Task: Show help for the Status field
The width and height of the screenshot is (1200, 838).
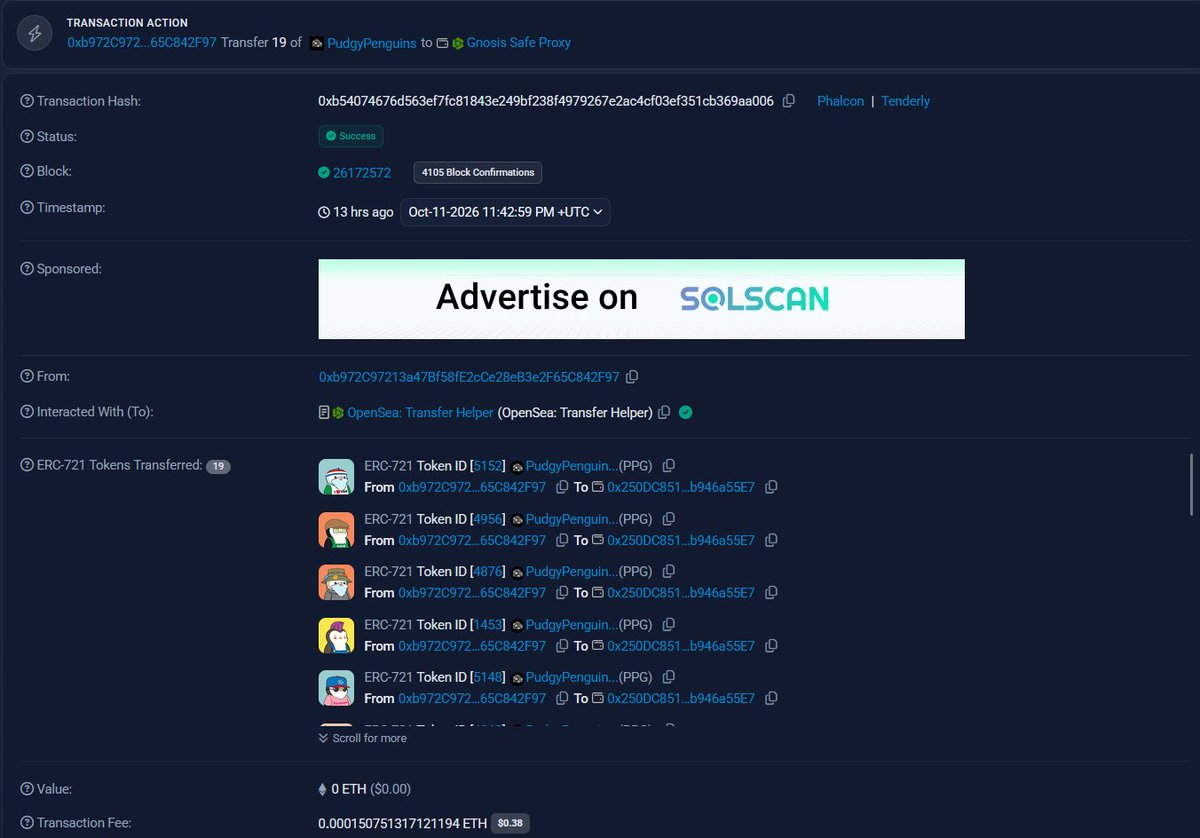Action: (27, 136)
